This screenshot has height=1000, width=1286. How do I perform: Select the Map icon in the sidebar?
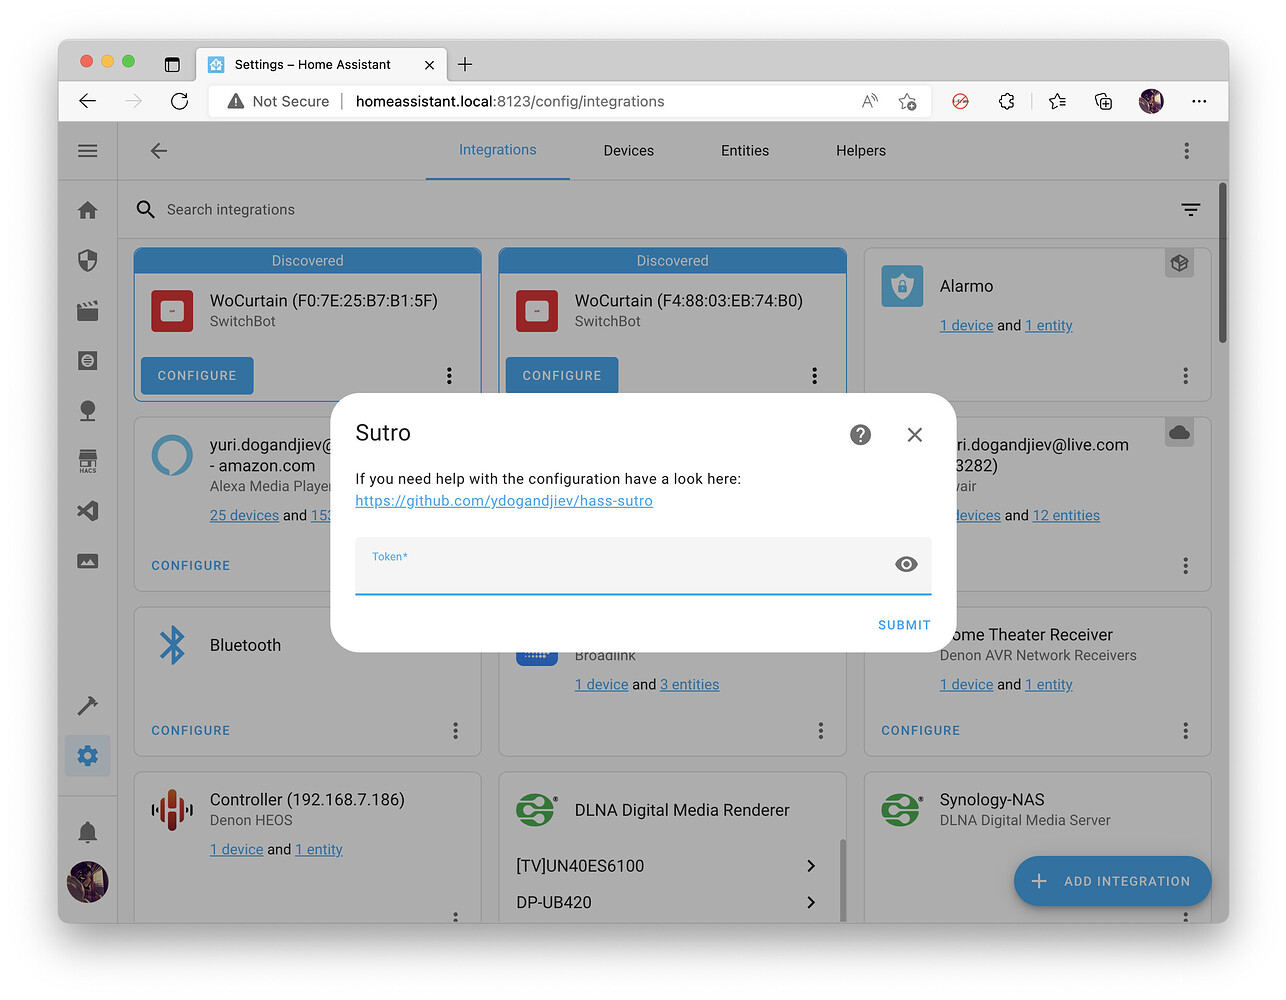tap(87, 410)
